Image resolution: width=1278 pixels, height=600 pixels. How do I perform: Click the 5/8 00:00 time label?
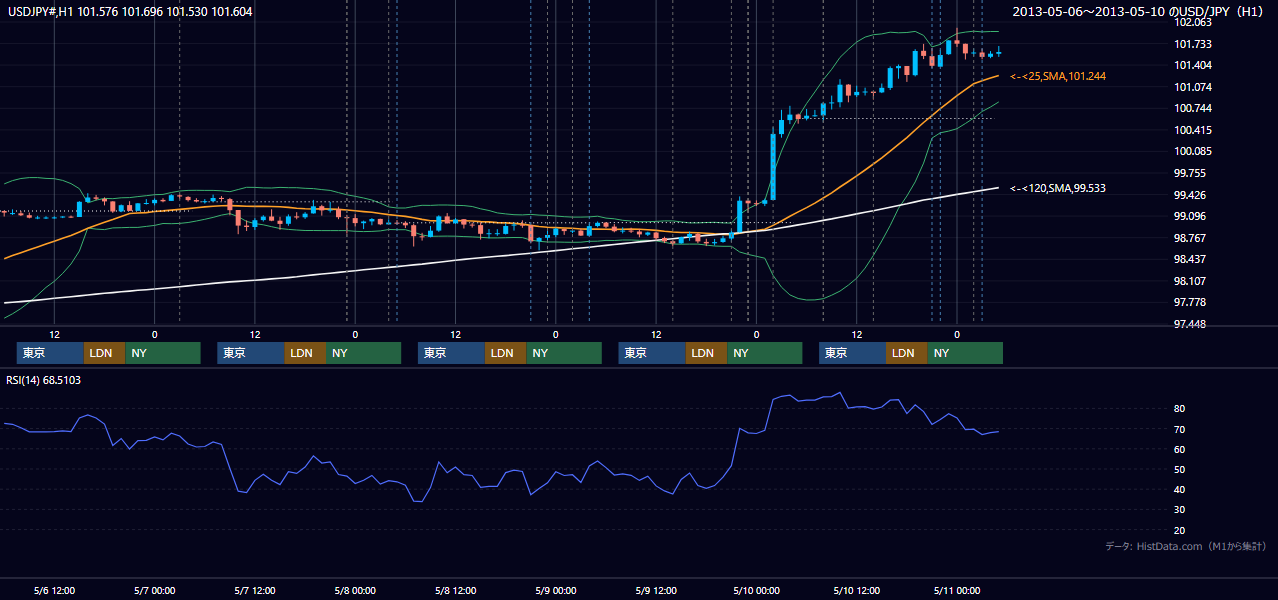click(354, 590)
